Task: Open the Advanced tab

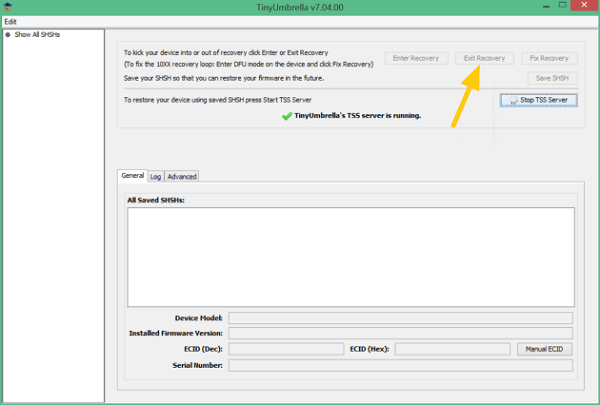Action: coord(182,176)
